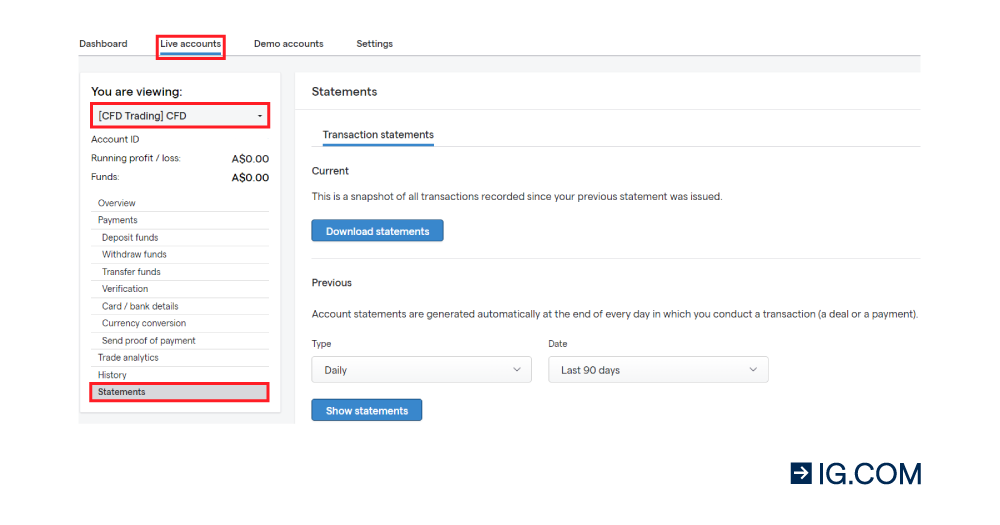Expand the CFD Trading account dropdown

pyautogui.click(x=180, y=116)
